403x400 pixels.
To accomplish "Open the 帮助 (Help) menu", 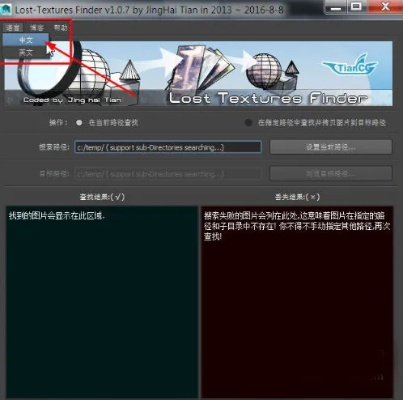I will pos(60,28).
